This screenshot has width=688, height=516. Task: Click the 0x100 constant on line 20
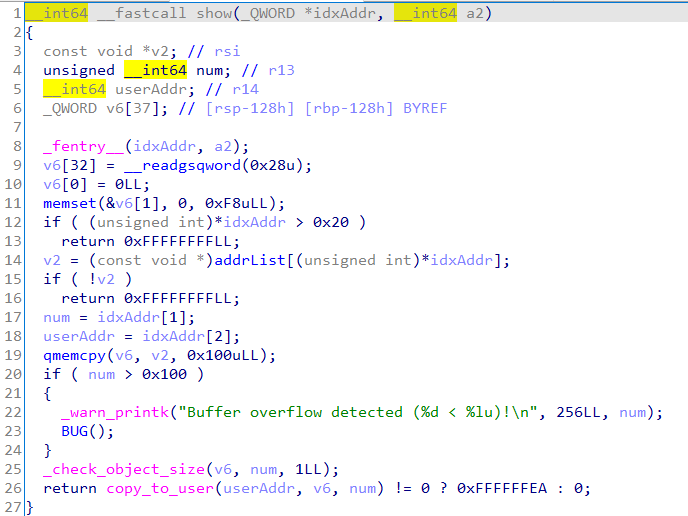165,374
